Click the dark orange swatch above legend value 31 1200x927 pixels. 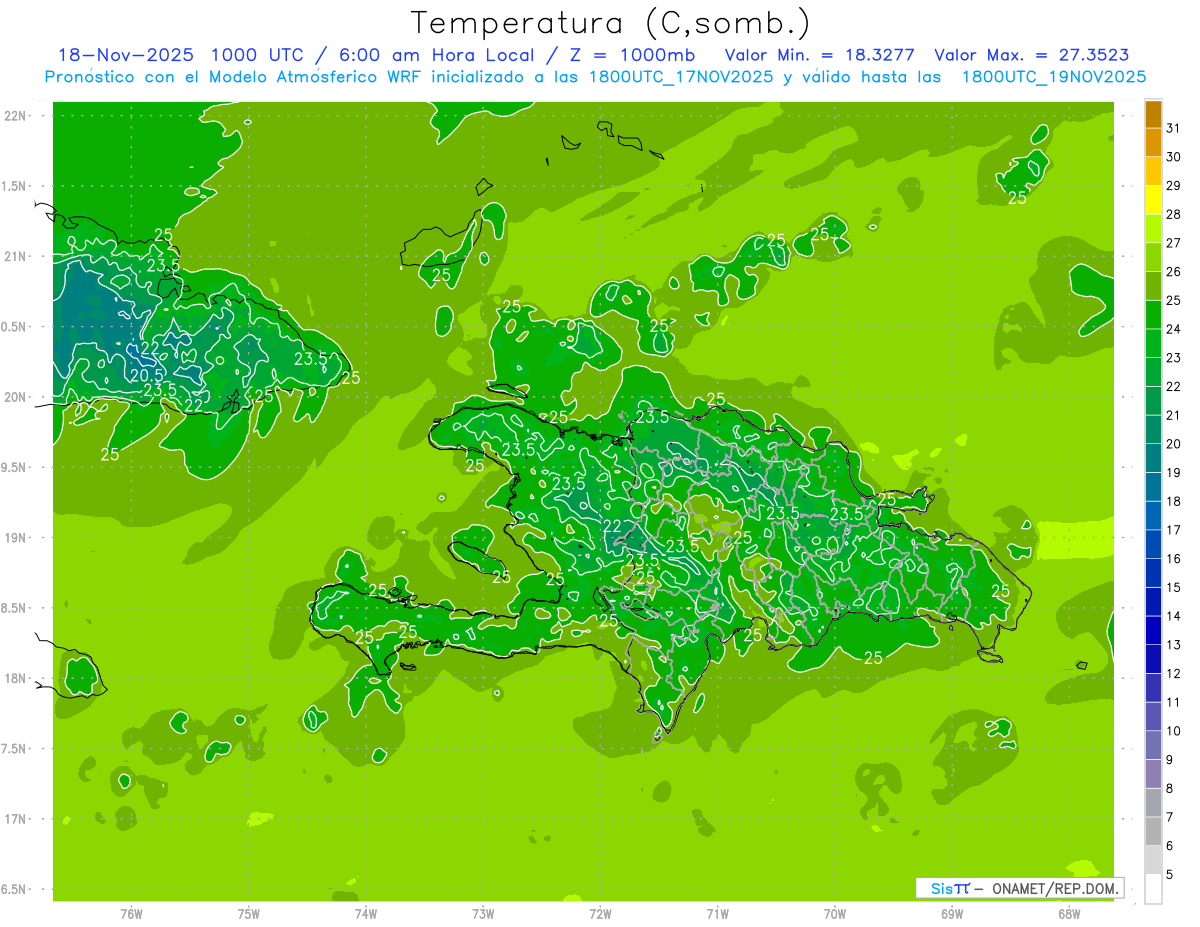coord(1153,114)
